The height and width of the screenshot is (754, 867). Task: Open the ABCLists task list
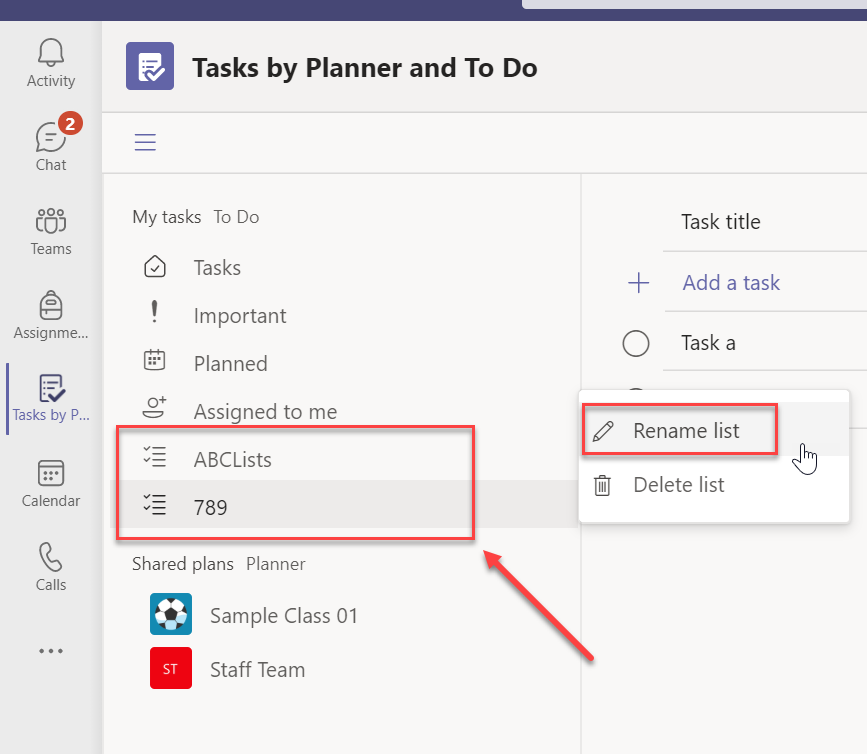coord(234,459)
